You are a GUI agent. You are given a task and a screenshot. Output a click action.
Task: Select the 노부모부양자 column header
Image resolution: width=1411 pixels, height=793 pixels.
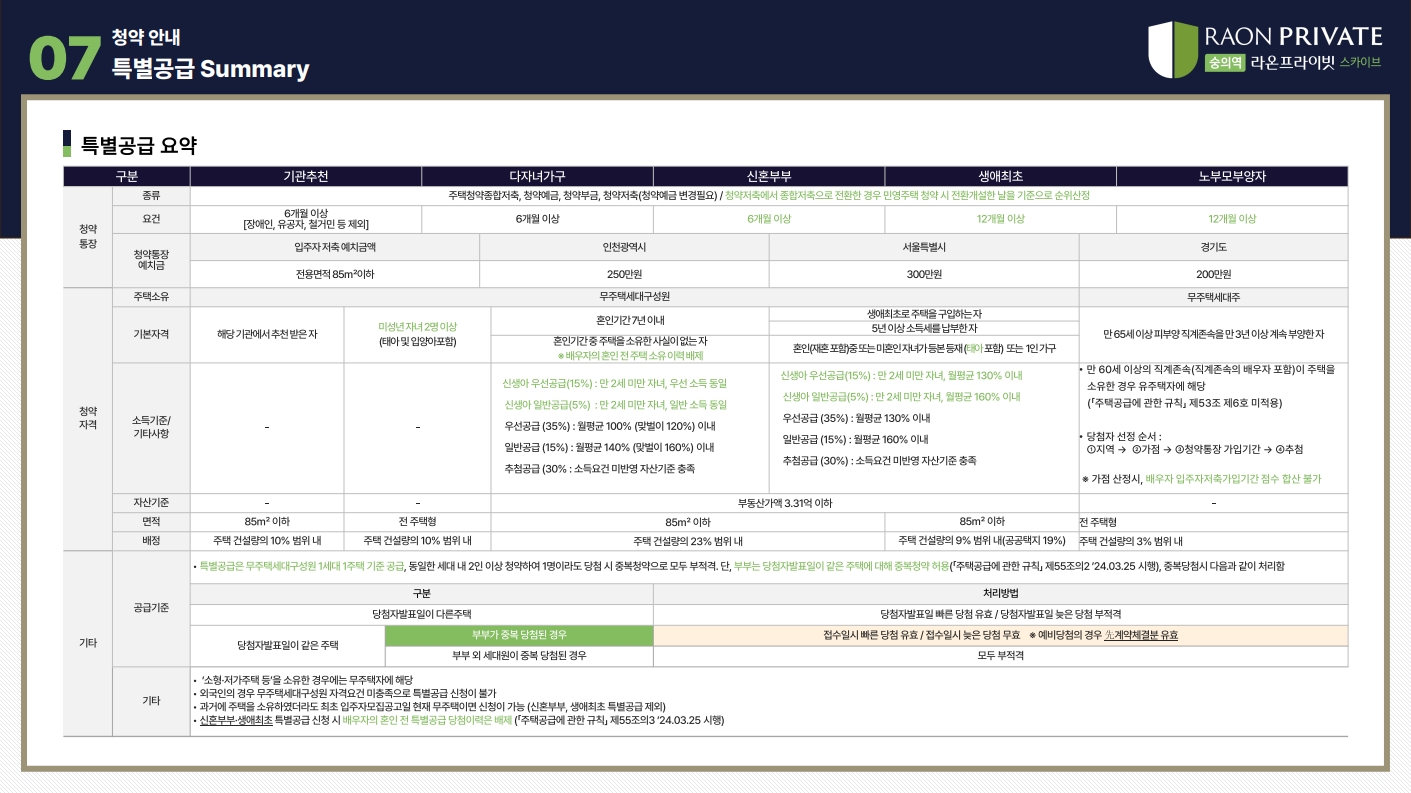tap(1231, 176)
